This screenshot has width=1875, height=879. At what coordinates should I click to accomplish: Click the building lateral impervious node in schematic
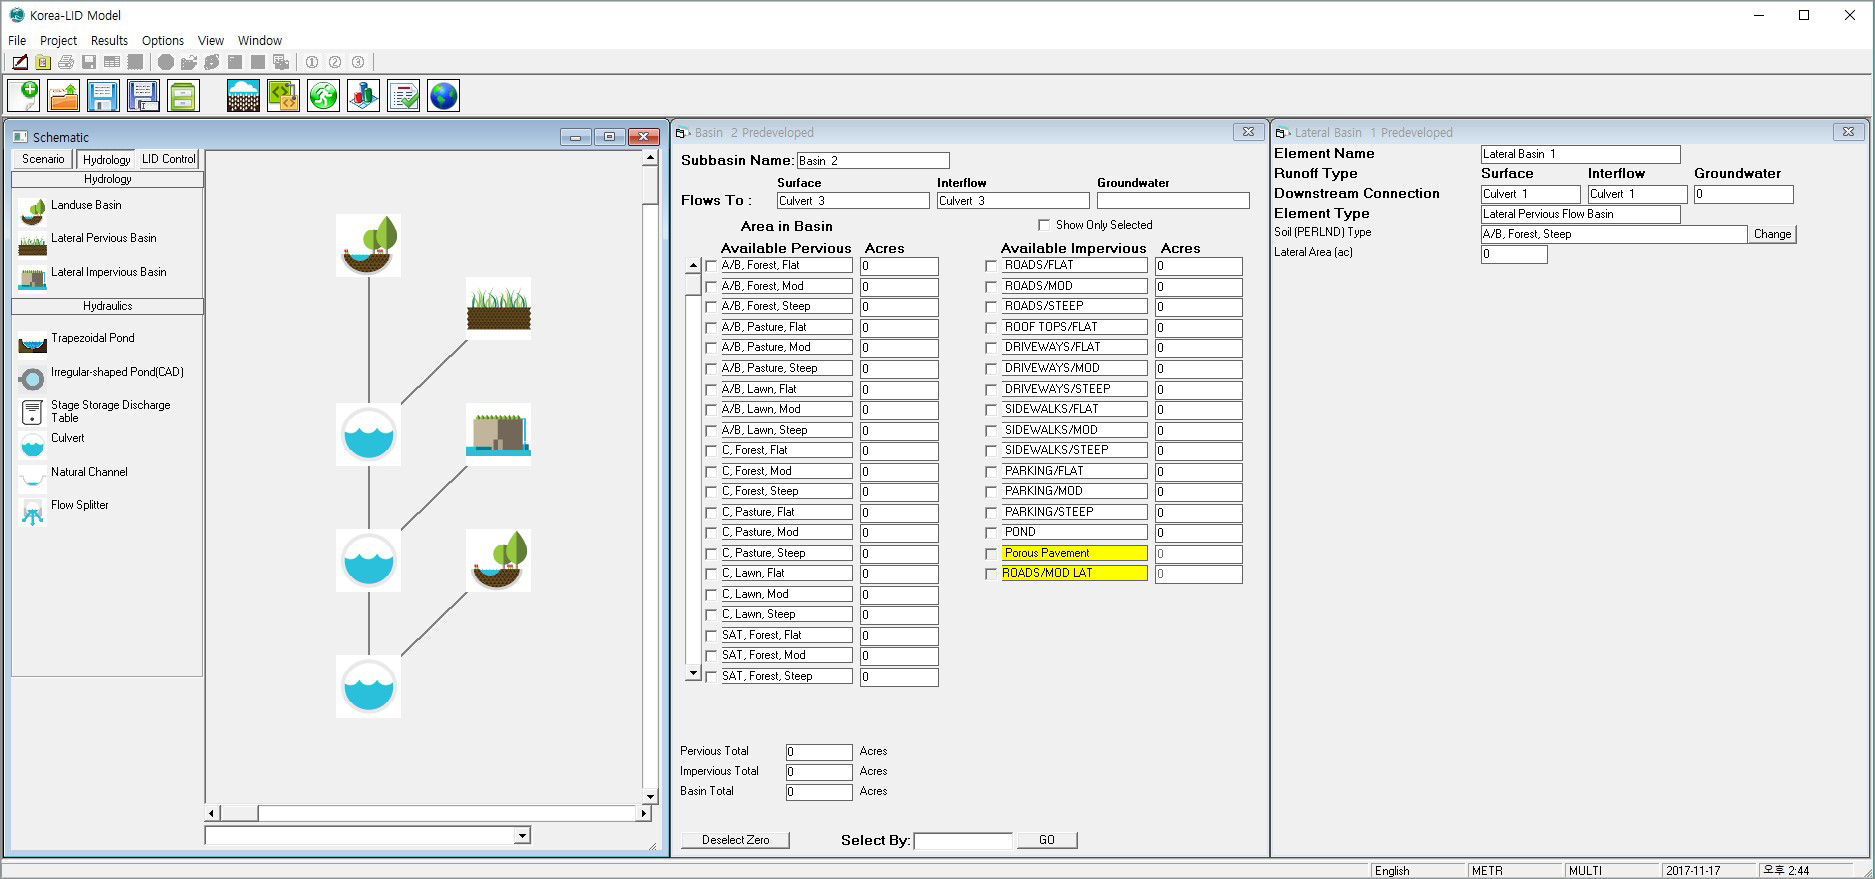498,434
